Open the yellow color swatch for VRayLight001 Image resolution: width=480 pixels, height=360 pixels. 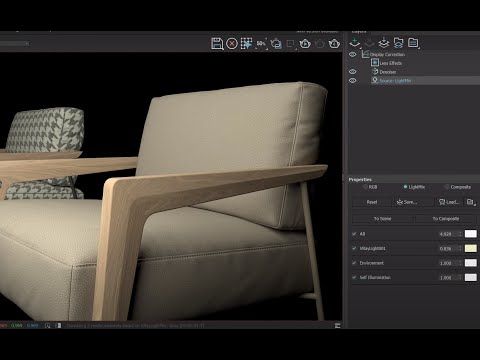tap(471, 248)
